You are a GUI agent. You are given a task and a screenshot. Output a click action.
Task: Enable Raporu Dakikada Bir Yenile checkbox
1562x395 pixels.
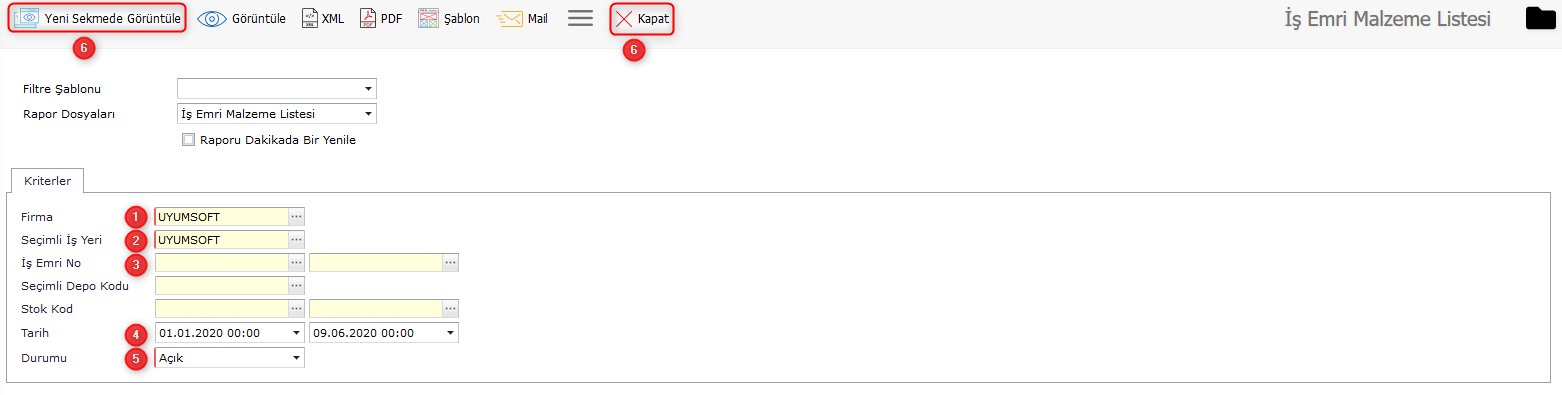[187, 140]
